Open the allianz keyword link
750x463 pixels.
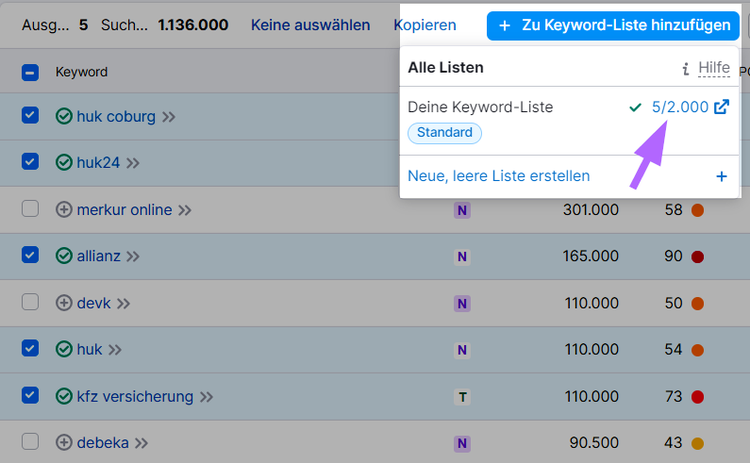(x=99, y=256)
